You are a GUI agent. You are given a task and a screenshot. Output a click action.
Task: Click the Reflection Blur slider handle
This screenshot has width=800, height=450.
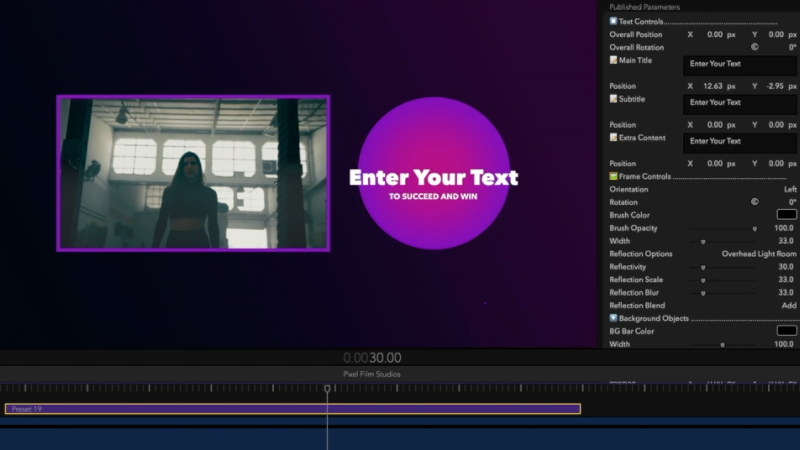[703, 293]
